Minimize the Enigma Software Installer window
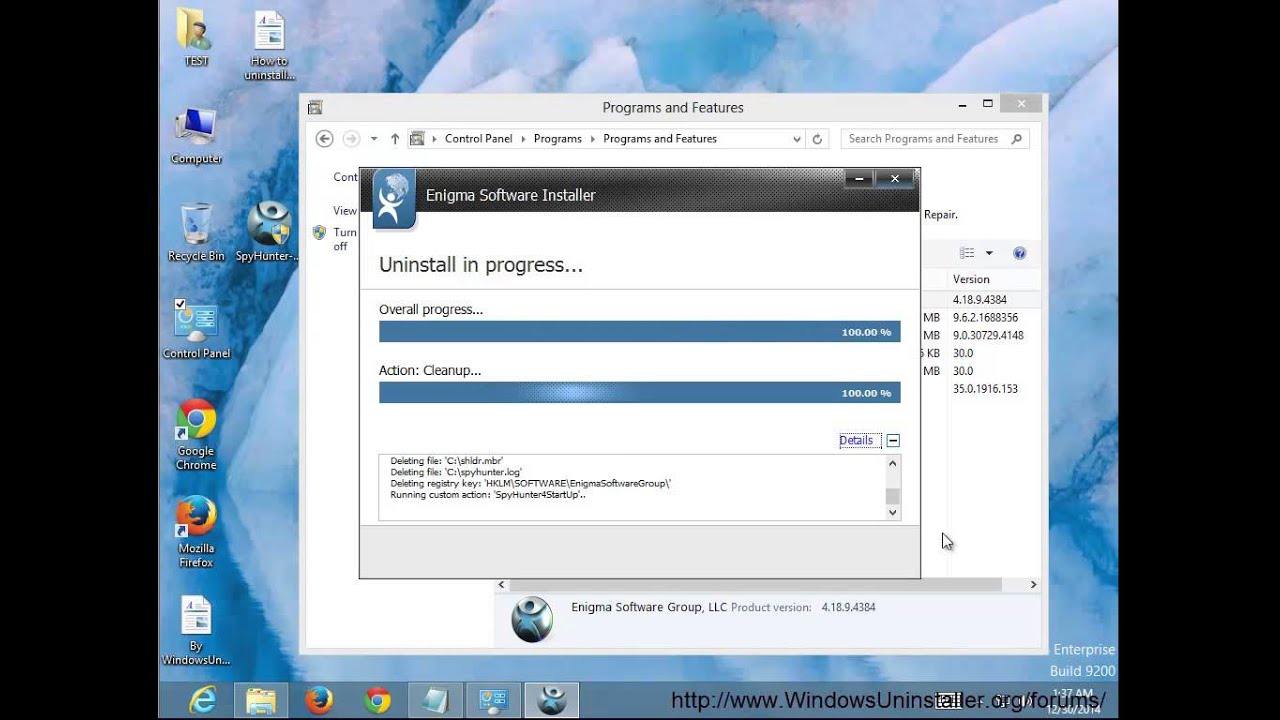Viewport: 1280px width, 720px height. click(859, 179)
